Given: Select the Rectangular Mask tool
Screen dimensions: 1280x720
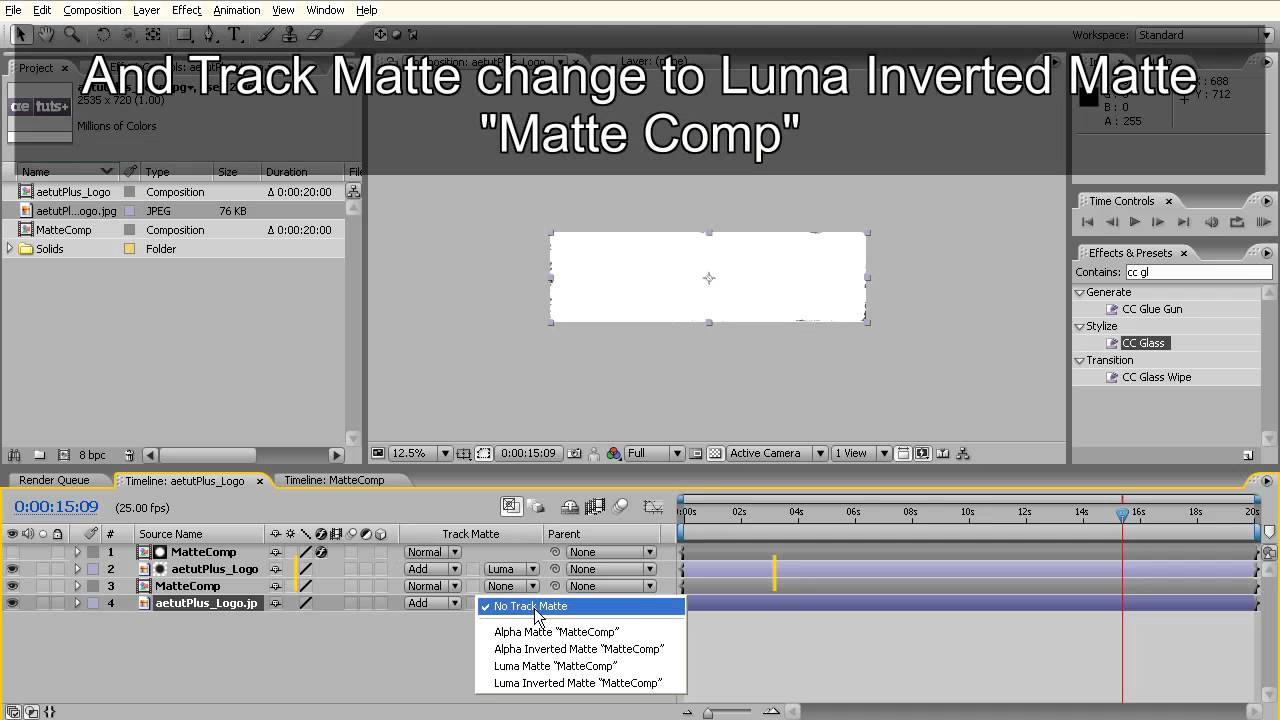Looking at the screenshot, I should point(184,34).
